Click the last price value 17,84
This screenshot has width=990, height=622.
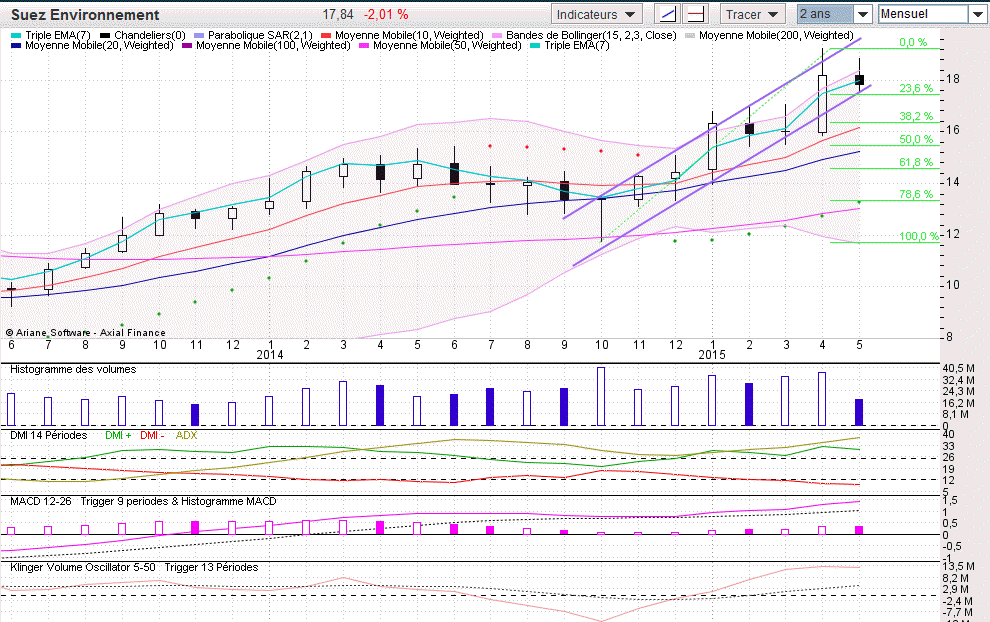(x=338, y=14)
